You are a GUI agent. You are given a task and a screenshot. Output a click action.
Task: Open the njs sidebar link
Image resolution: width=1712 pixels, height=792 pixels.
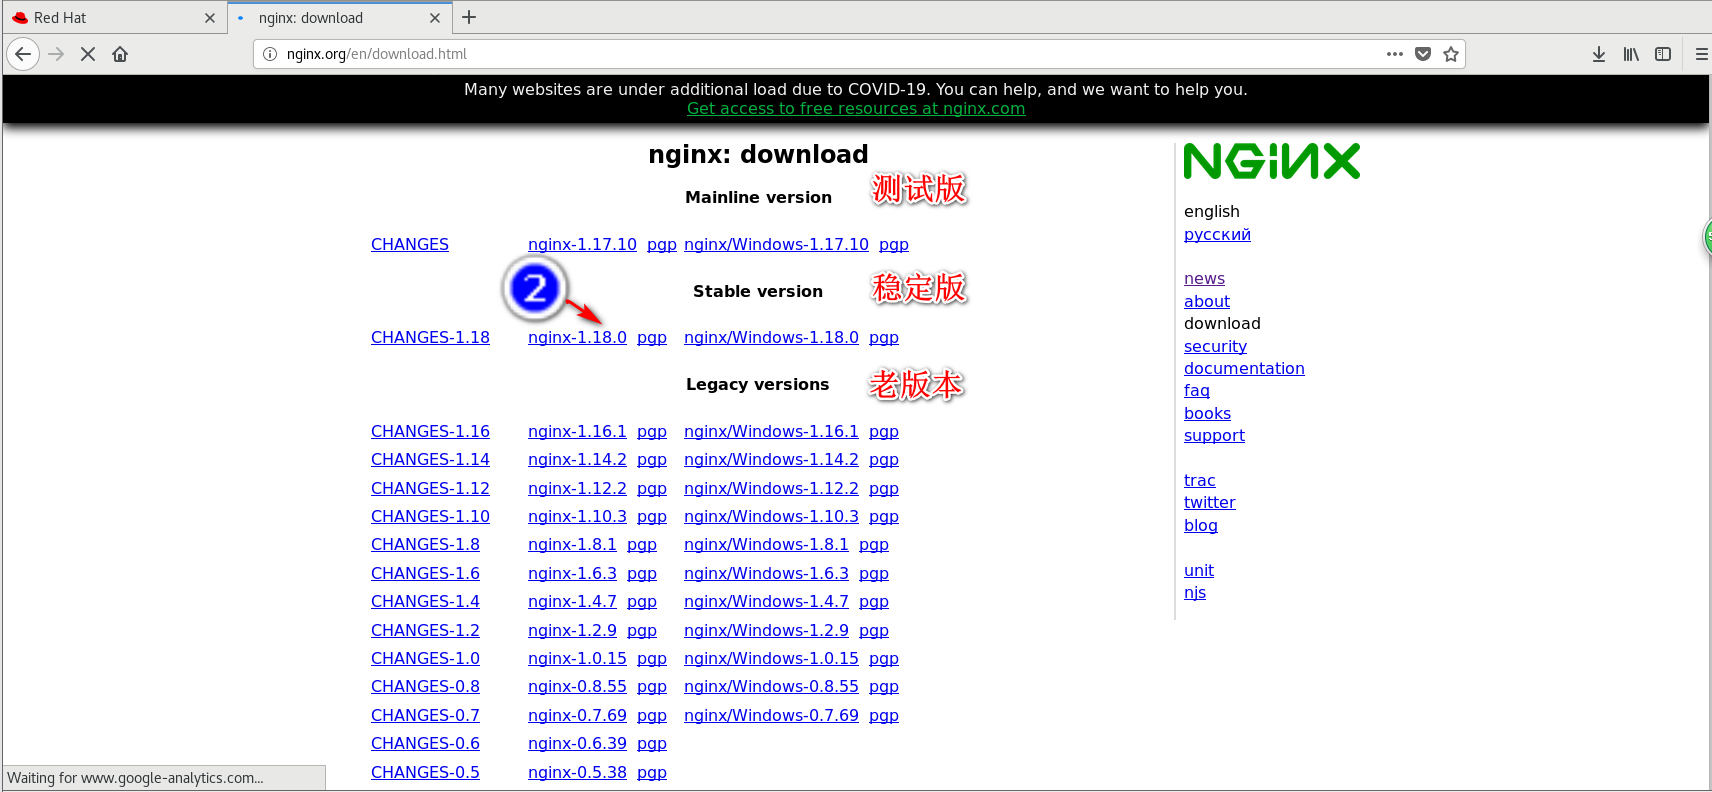click(1195, 592)
